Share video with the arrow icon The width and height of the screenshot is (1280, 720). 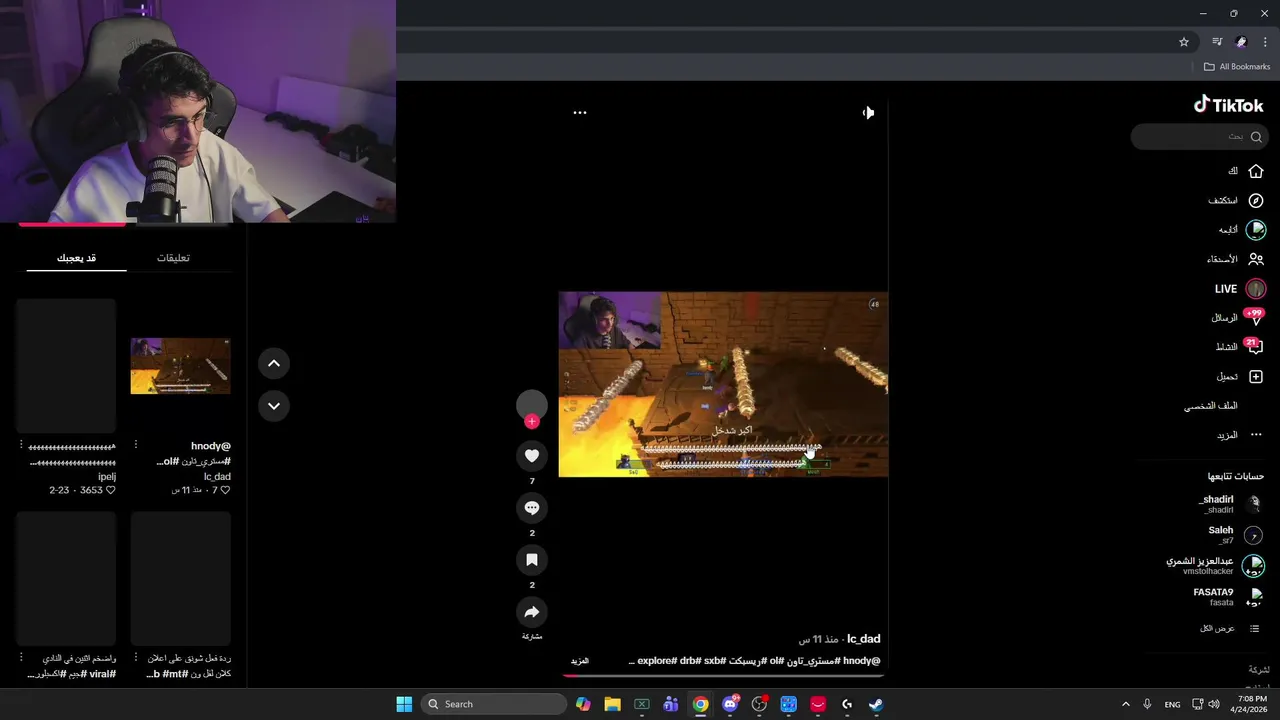(532, 612)
